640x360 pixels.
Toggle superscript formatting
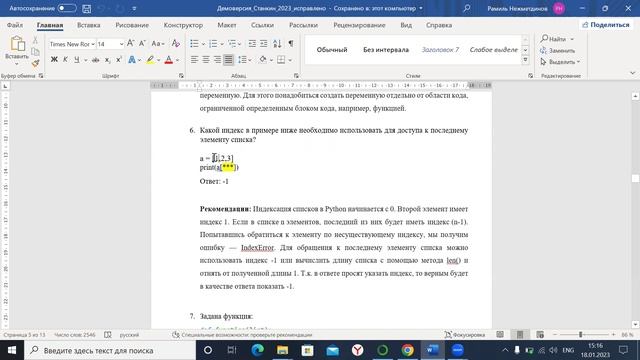119,60
